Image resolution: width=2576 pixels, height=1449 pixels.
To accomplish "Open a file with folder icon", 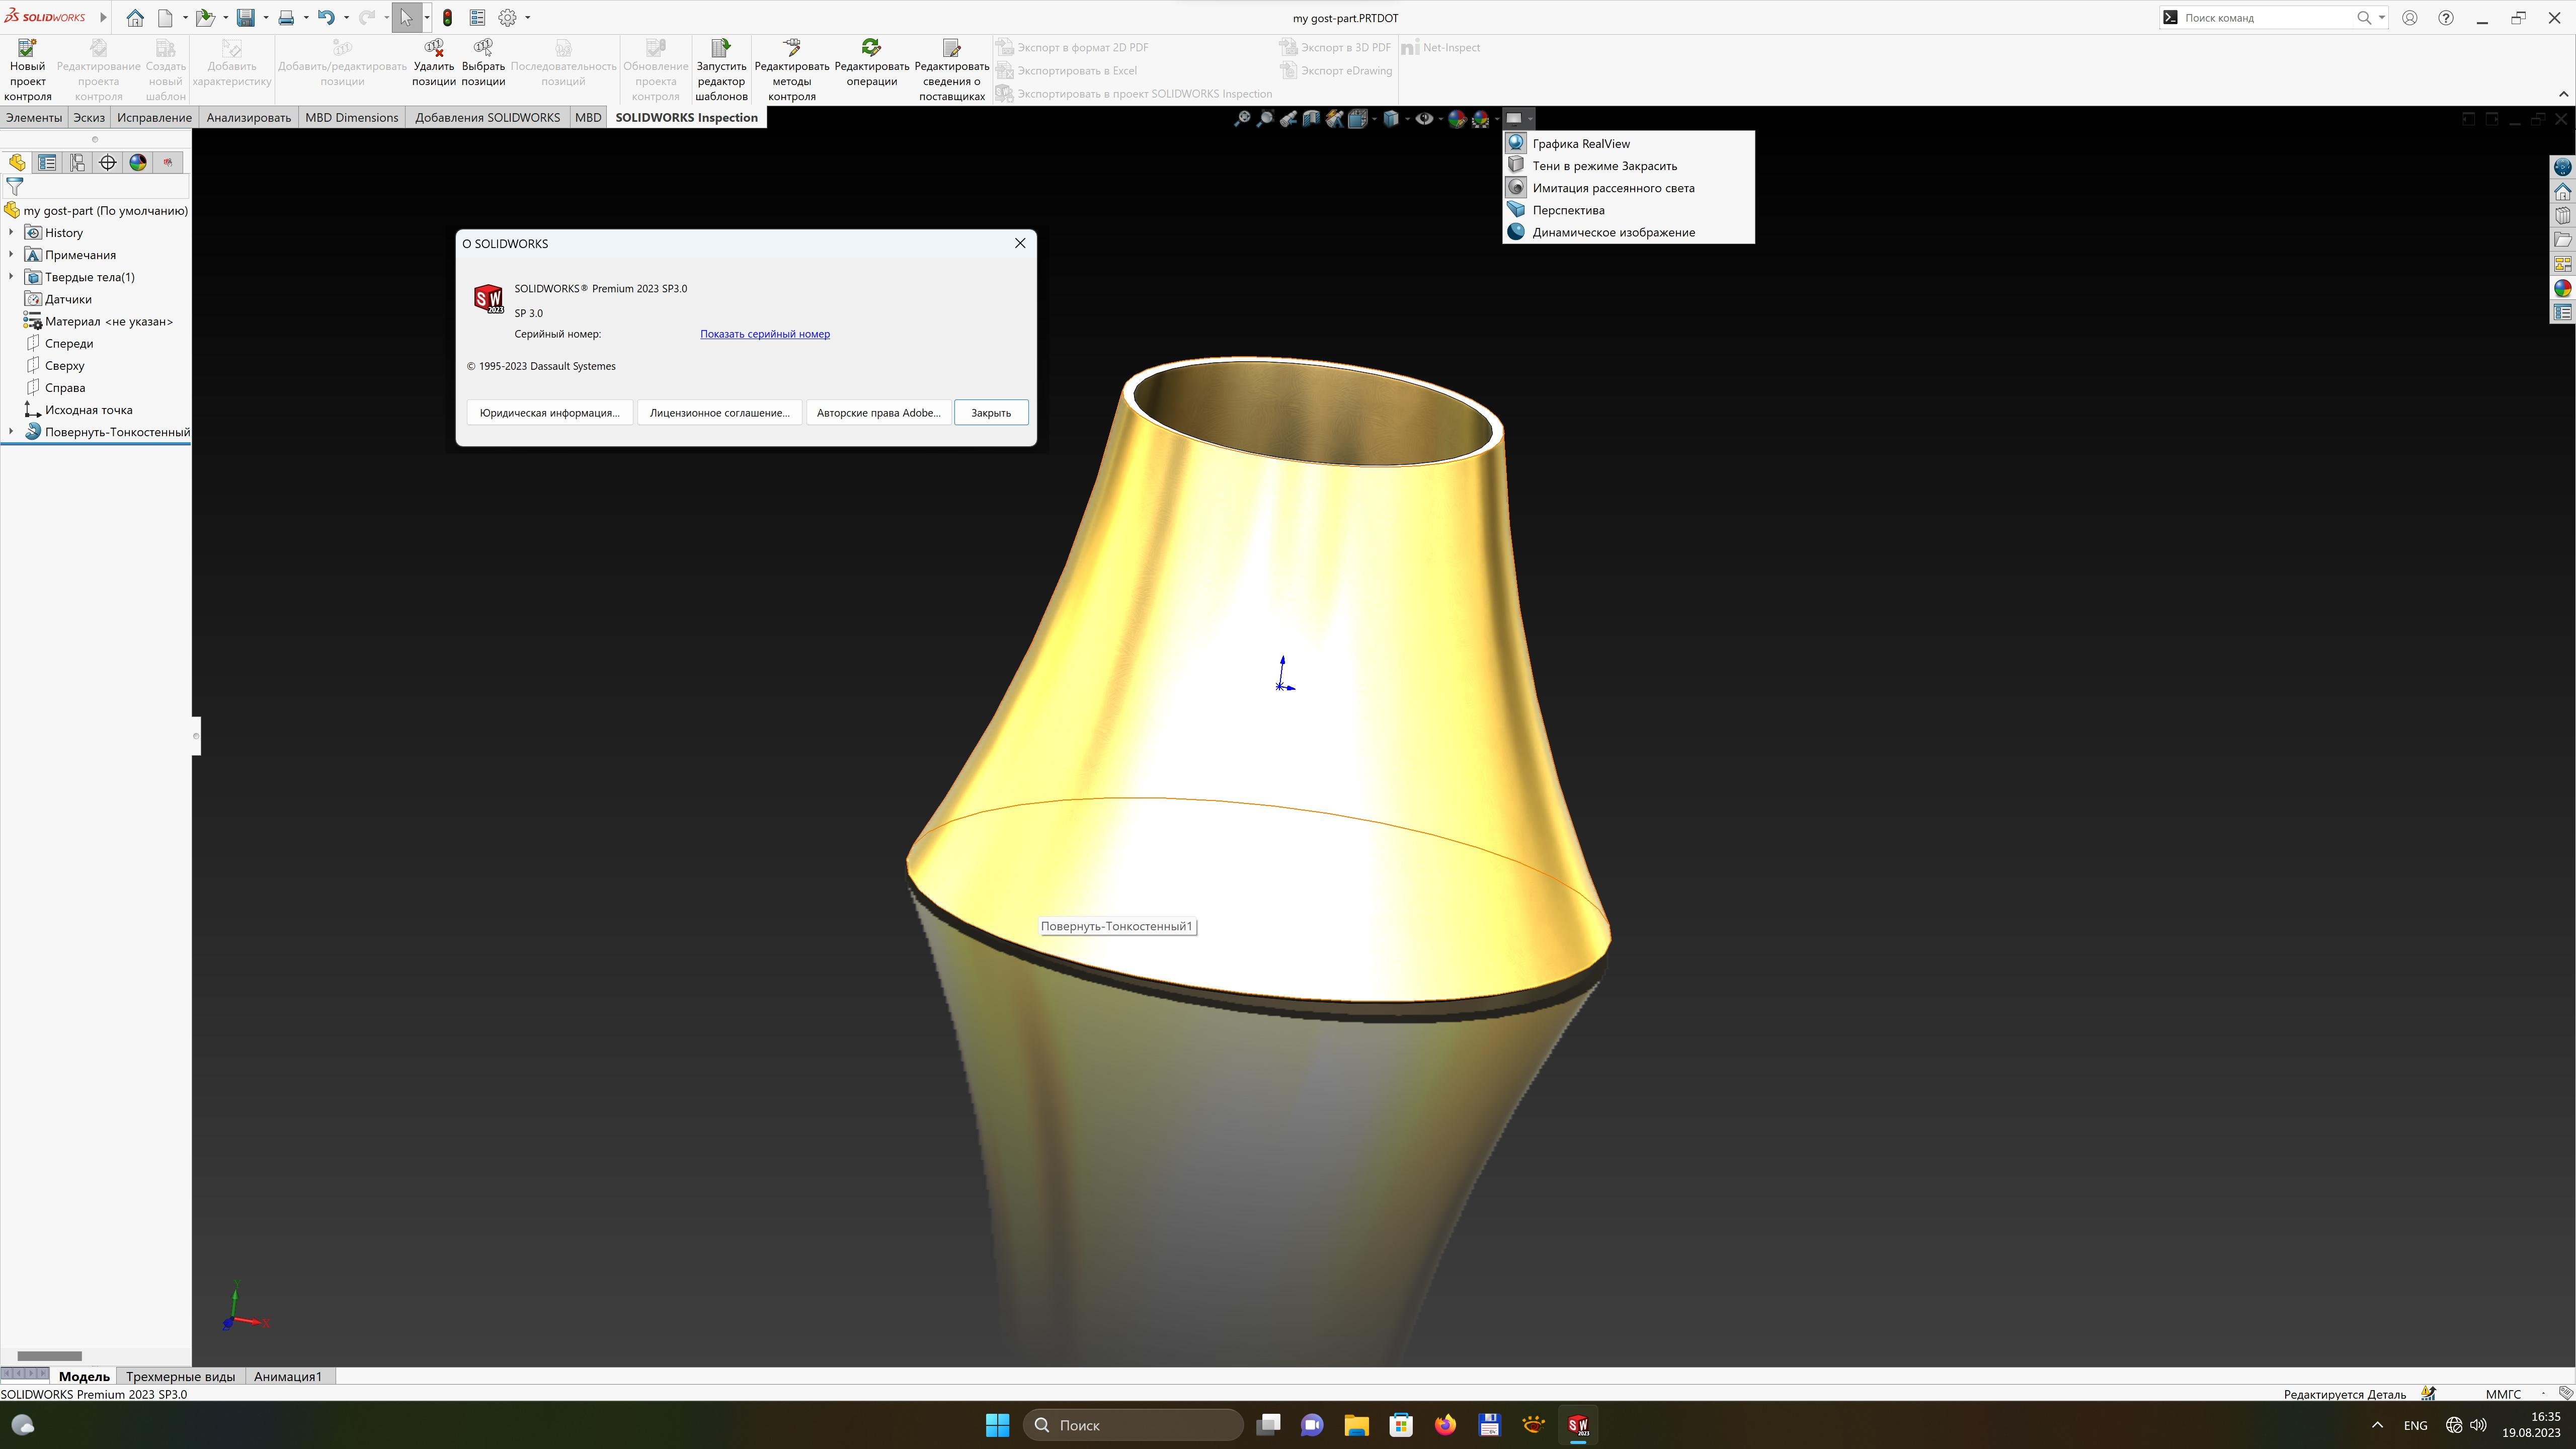I will pos(205,18).
